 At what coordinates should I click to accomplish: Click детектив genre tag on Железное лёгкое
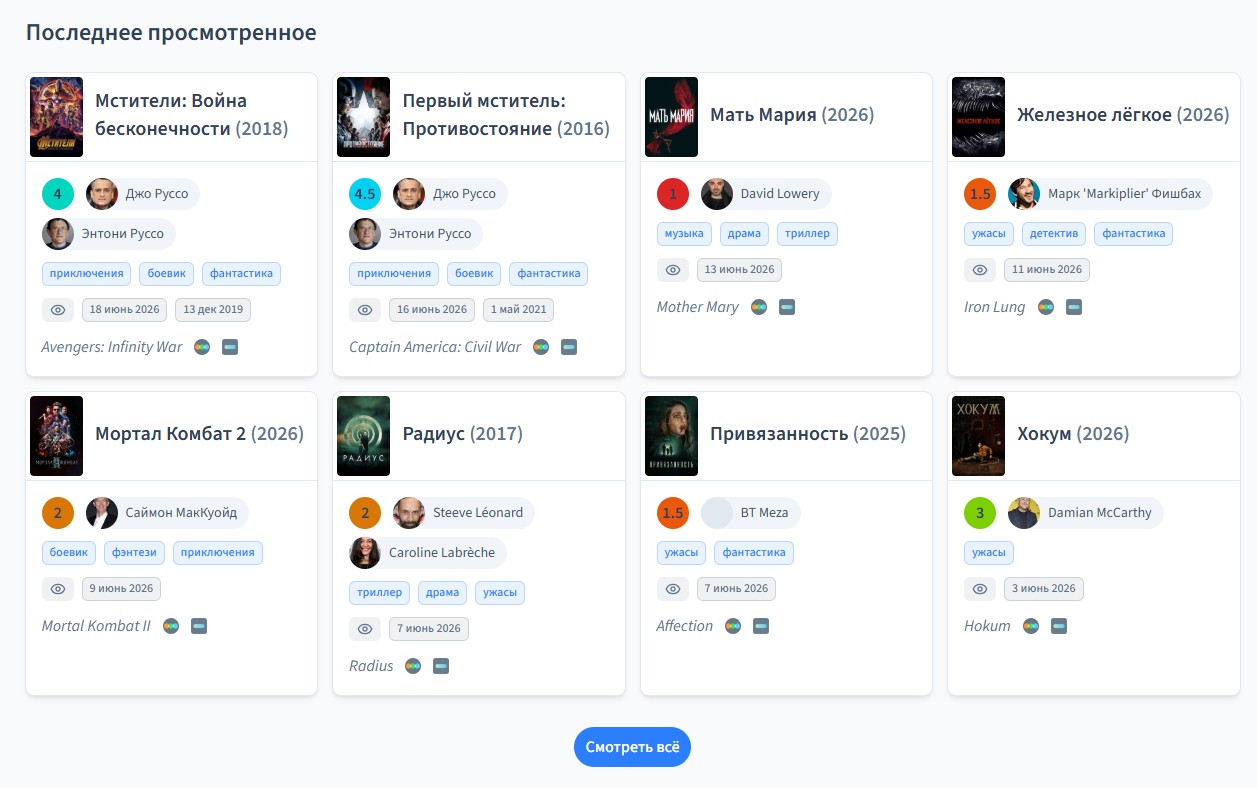point(1054,234)
